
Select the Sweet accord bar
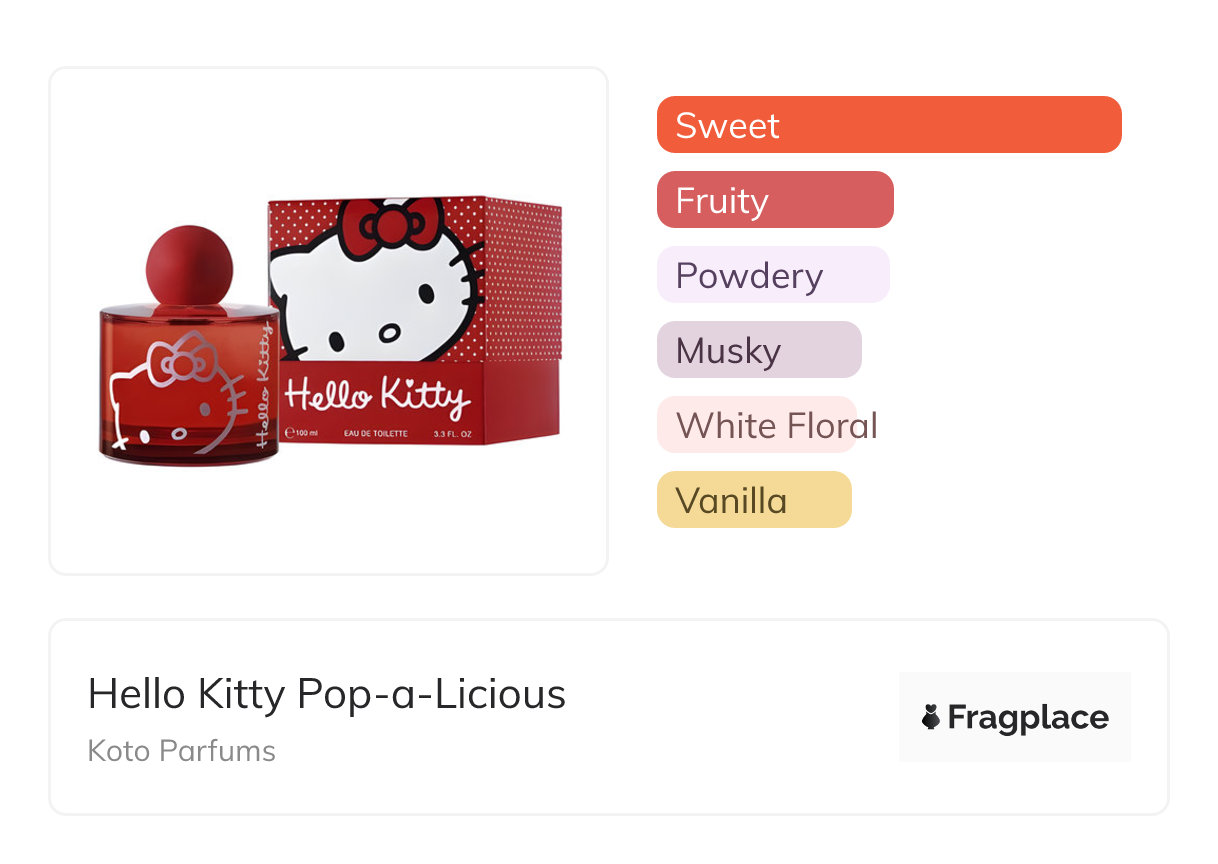coord(888,125)
